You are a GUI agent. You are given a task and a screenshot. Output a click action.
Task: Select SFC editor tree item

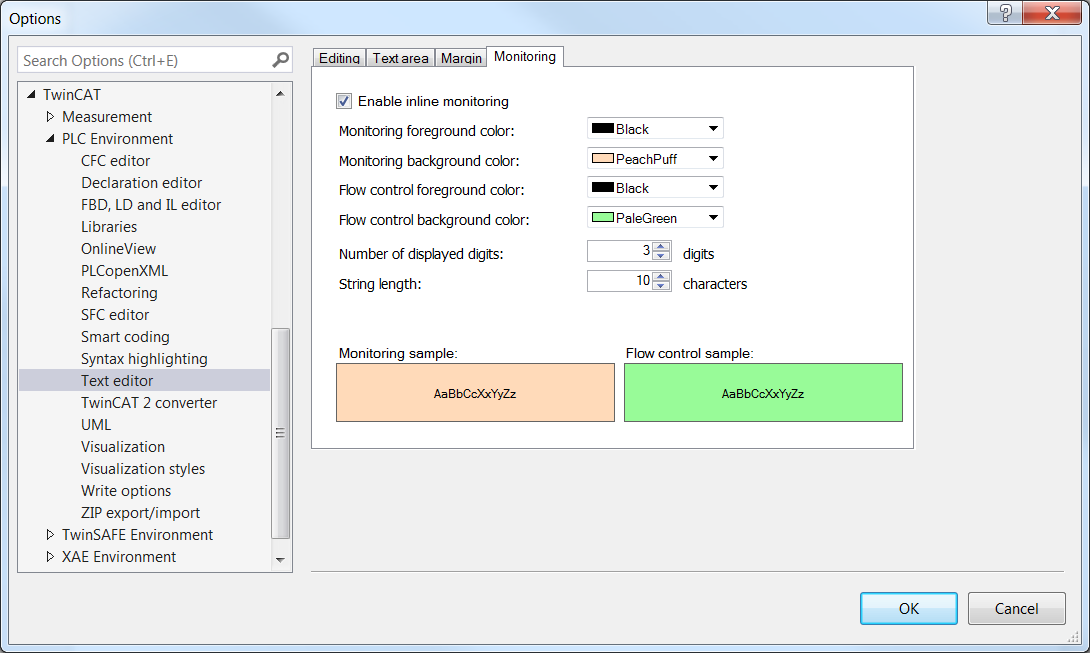tap(115, 315)
